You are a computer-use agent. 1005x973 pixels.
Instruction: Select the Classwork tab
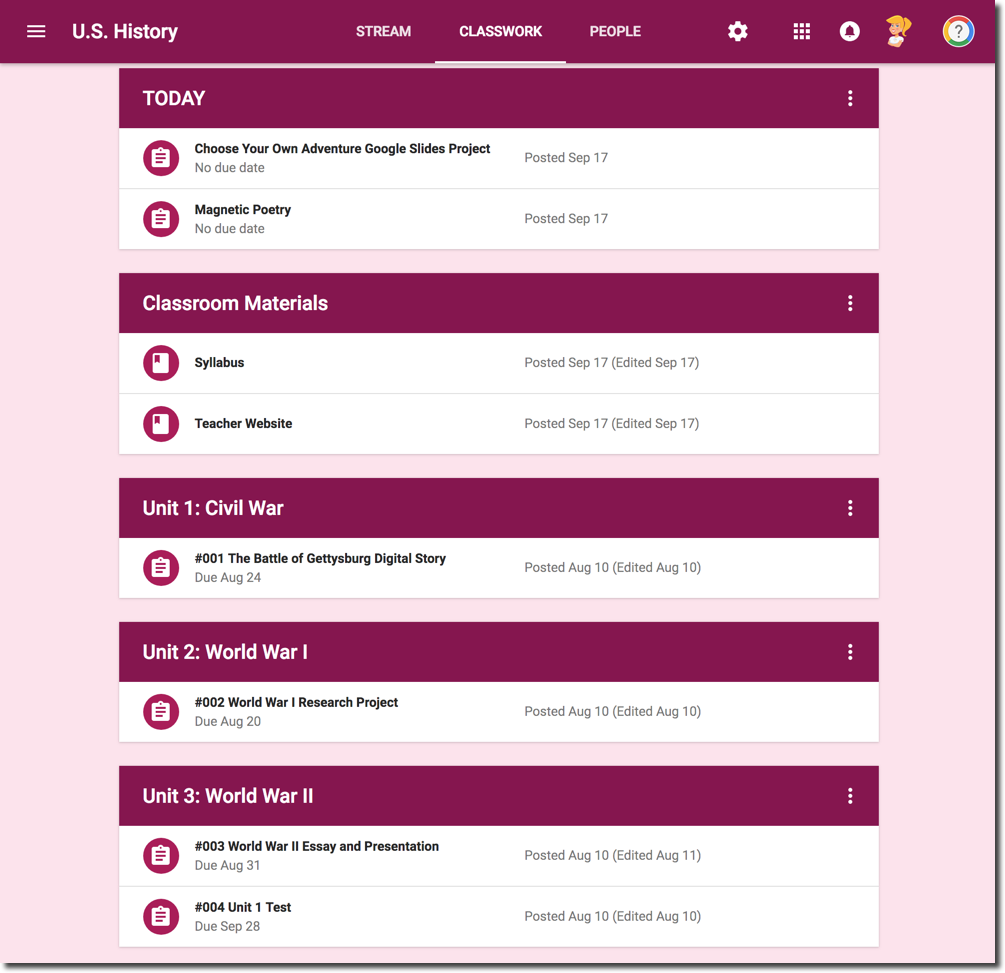point(501,31)
